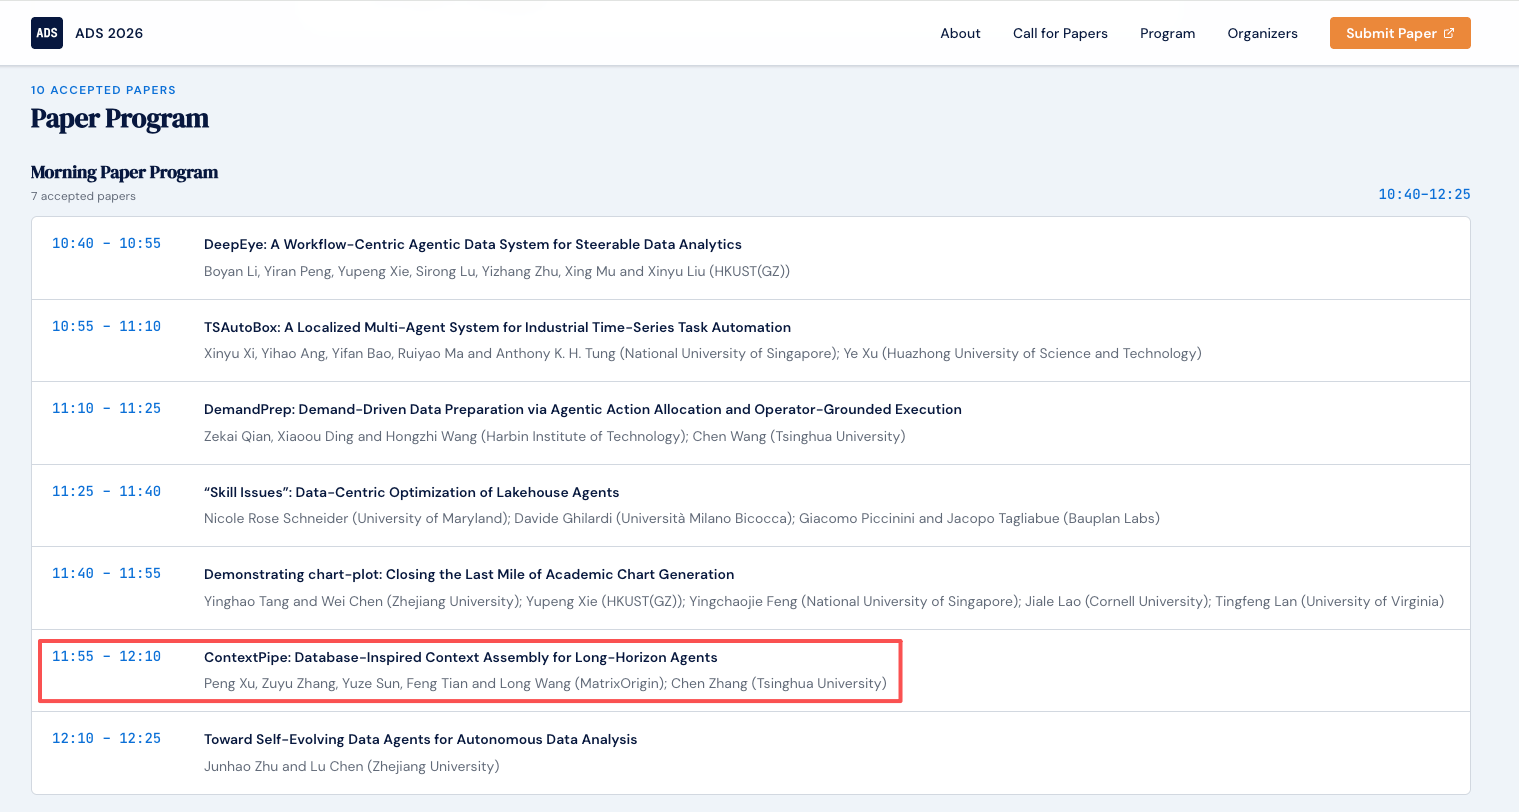The width and height of the screenshot is (1519, 812).
Task: Click the authors line Junhao Zhu and Lu Chen
Action: (x=352, y=766)
